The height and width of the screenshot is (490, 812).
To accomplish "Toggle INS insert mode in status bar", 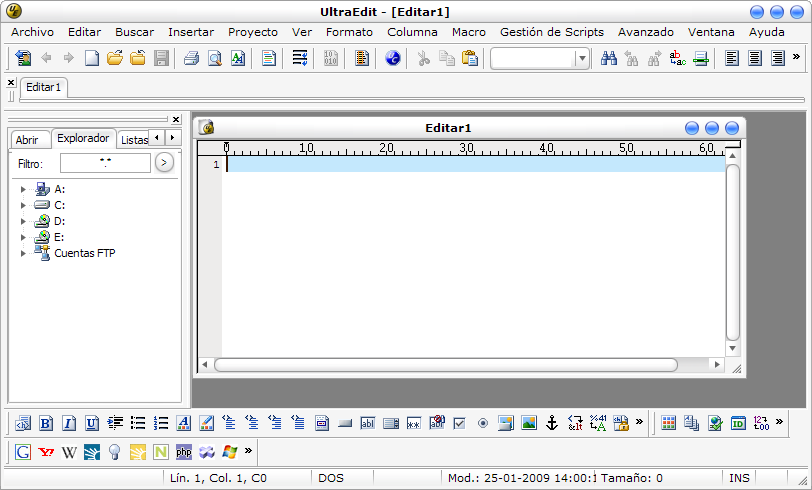I will click(739, 478).
